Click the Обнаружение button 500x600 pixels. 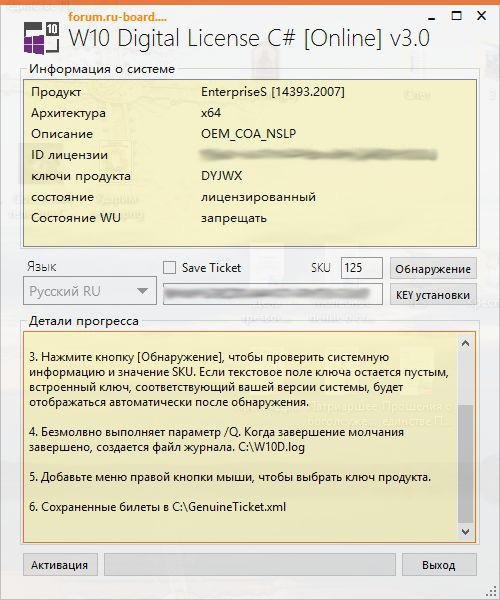point(433,268)
